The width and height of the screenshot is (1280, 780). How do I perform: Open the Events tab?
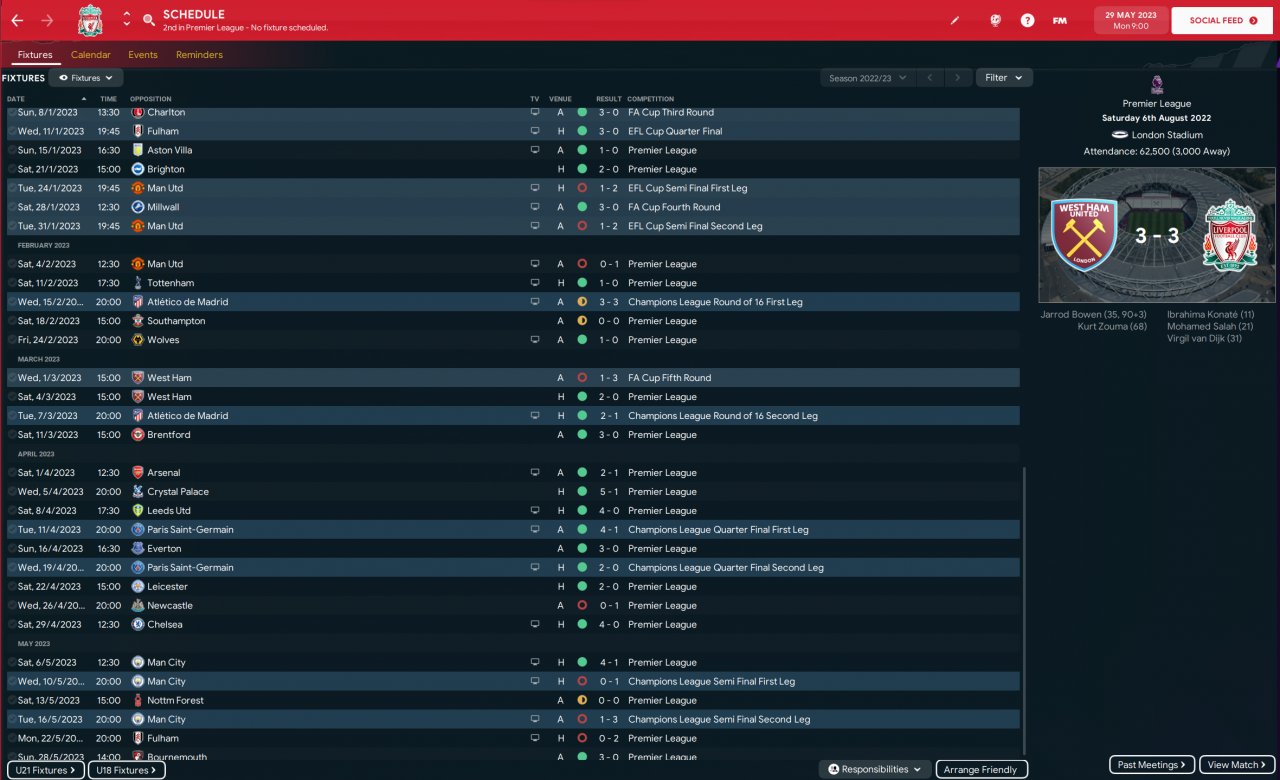click(x=143, y=55)
